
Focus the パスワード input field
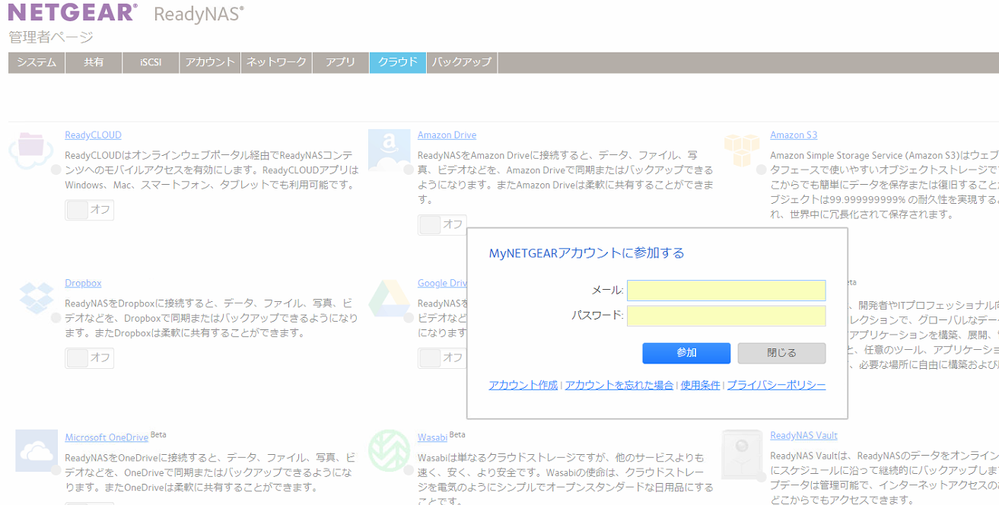coord(726,316)
